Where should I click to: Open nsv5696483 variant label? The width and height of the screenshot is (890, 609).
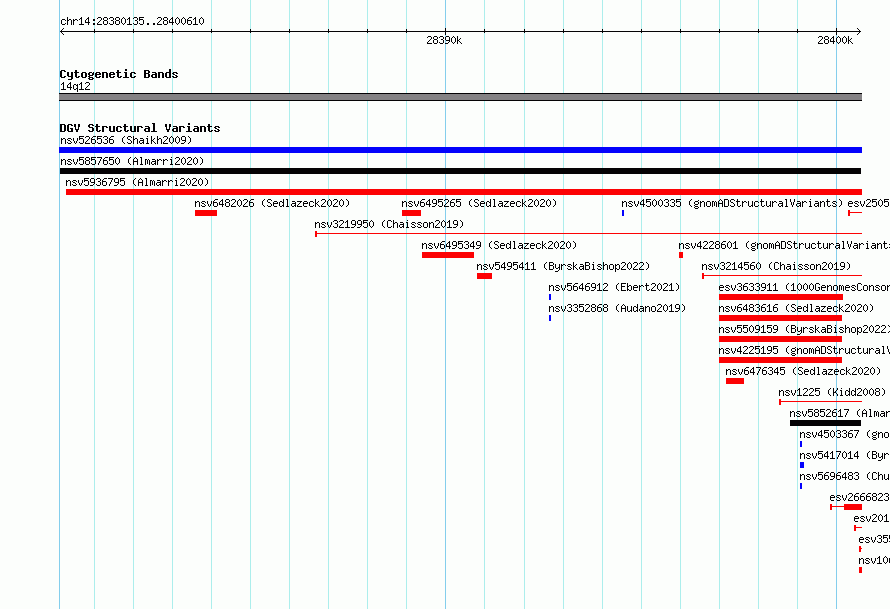pyautogui.click(x=845, y=476)
